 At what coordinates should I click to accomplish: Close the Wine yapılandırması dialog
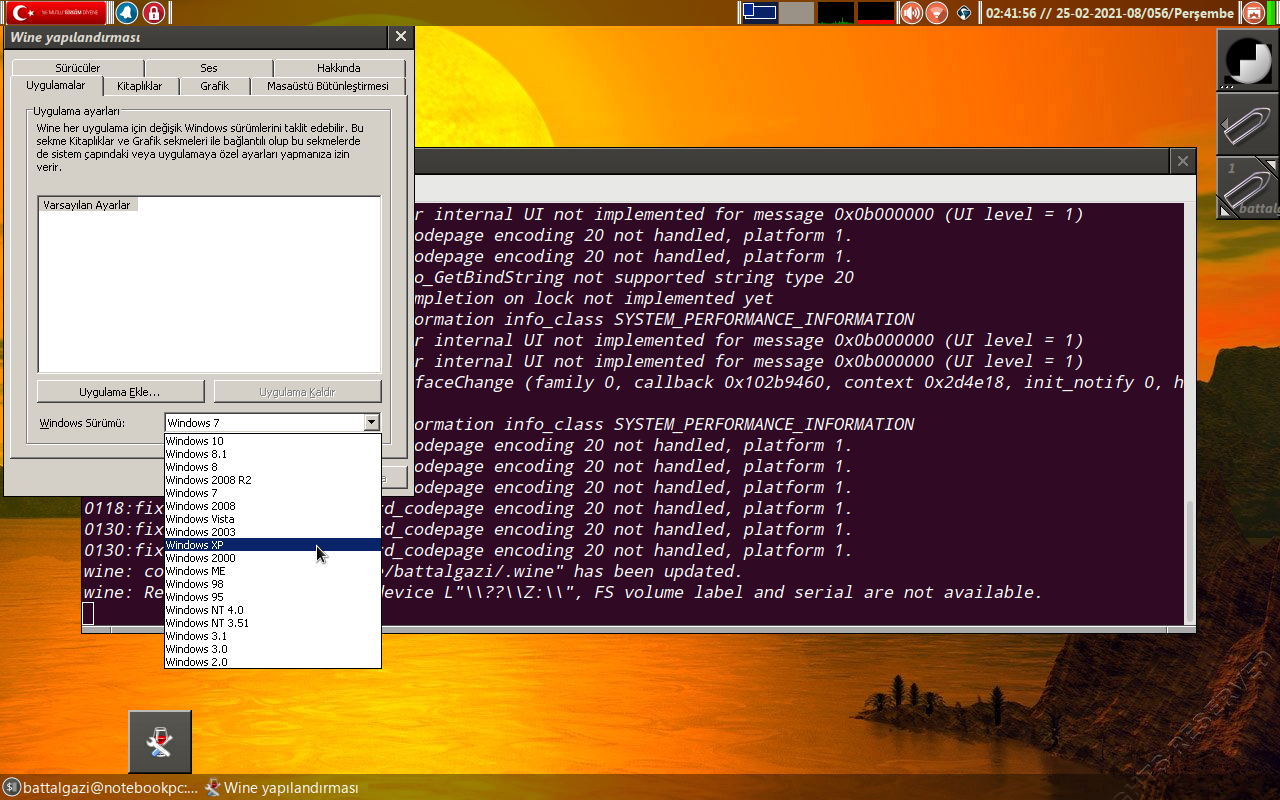point(400,37)
